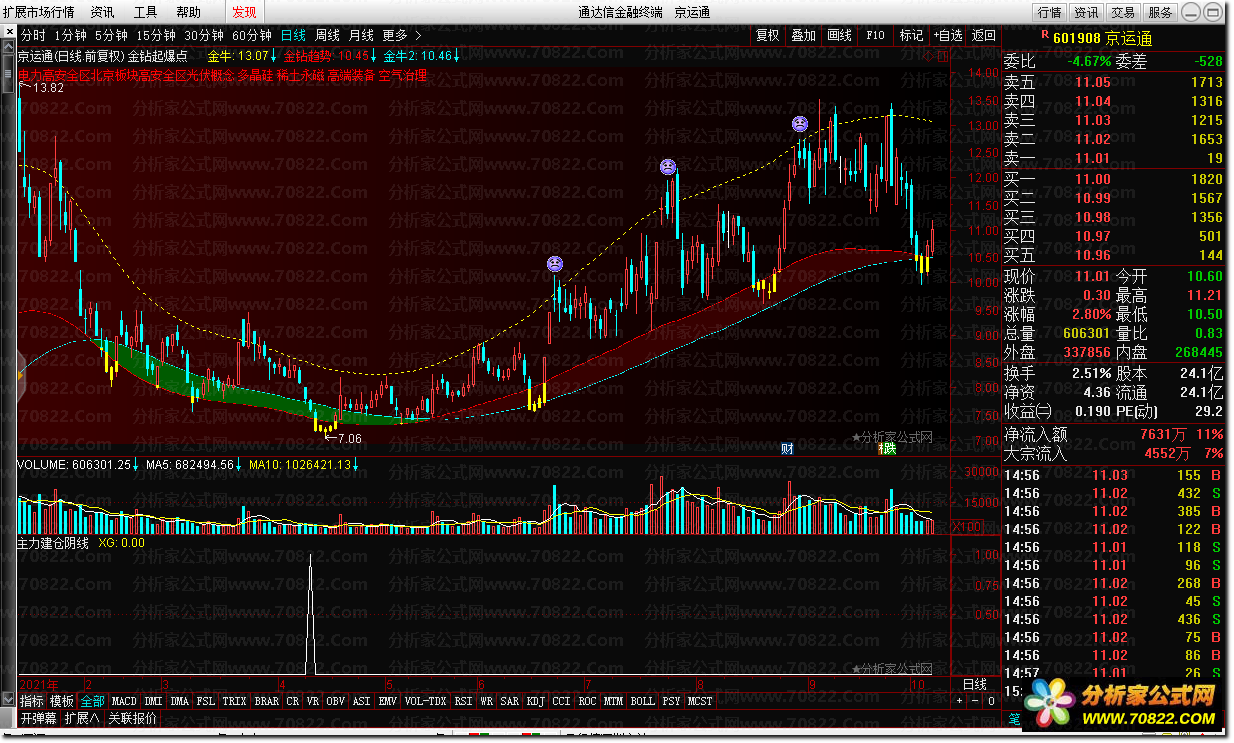
Task: Expand the 更多 period options
Action: coord(401,35)
